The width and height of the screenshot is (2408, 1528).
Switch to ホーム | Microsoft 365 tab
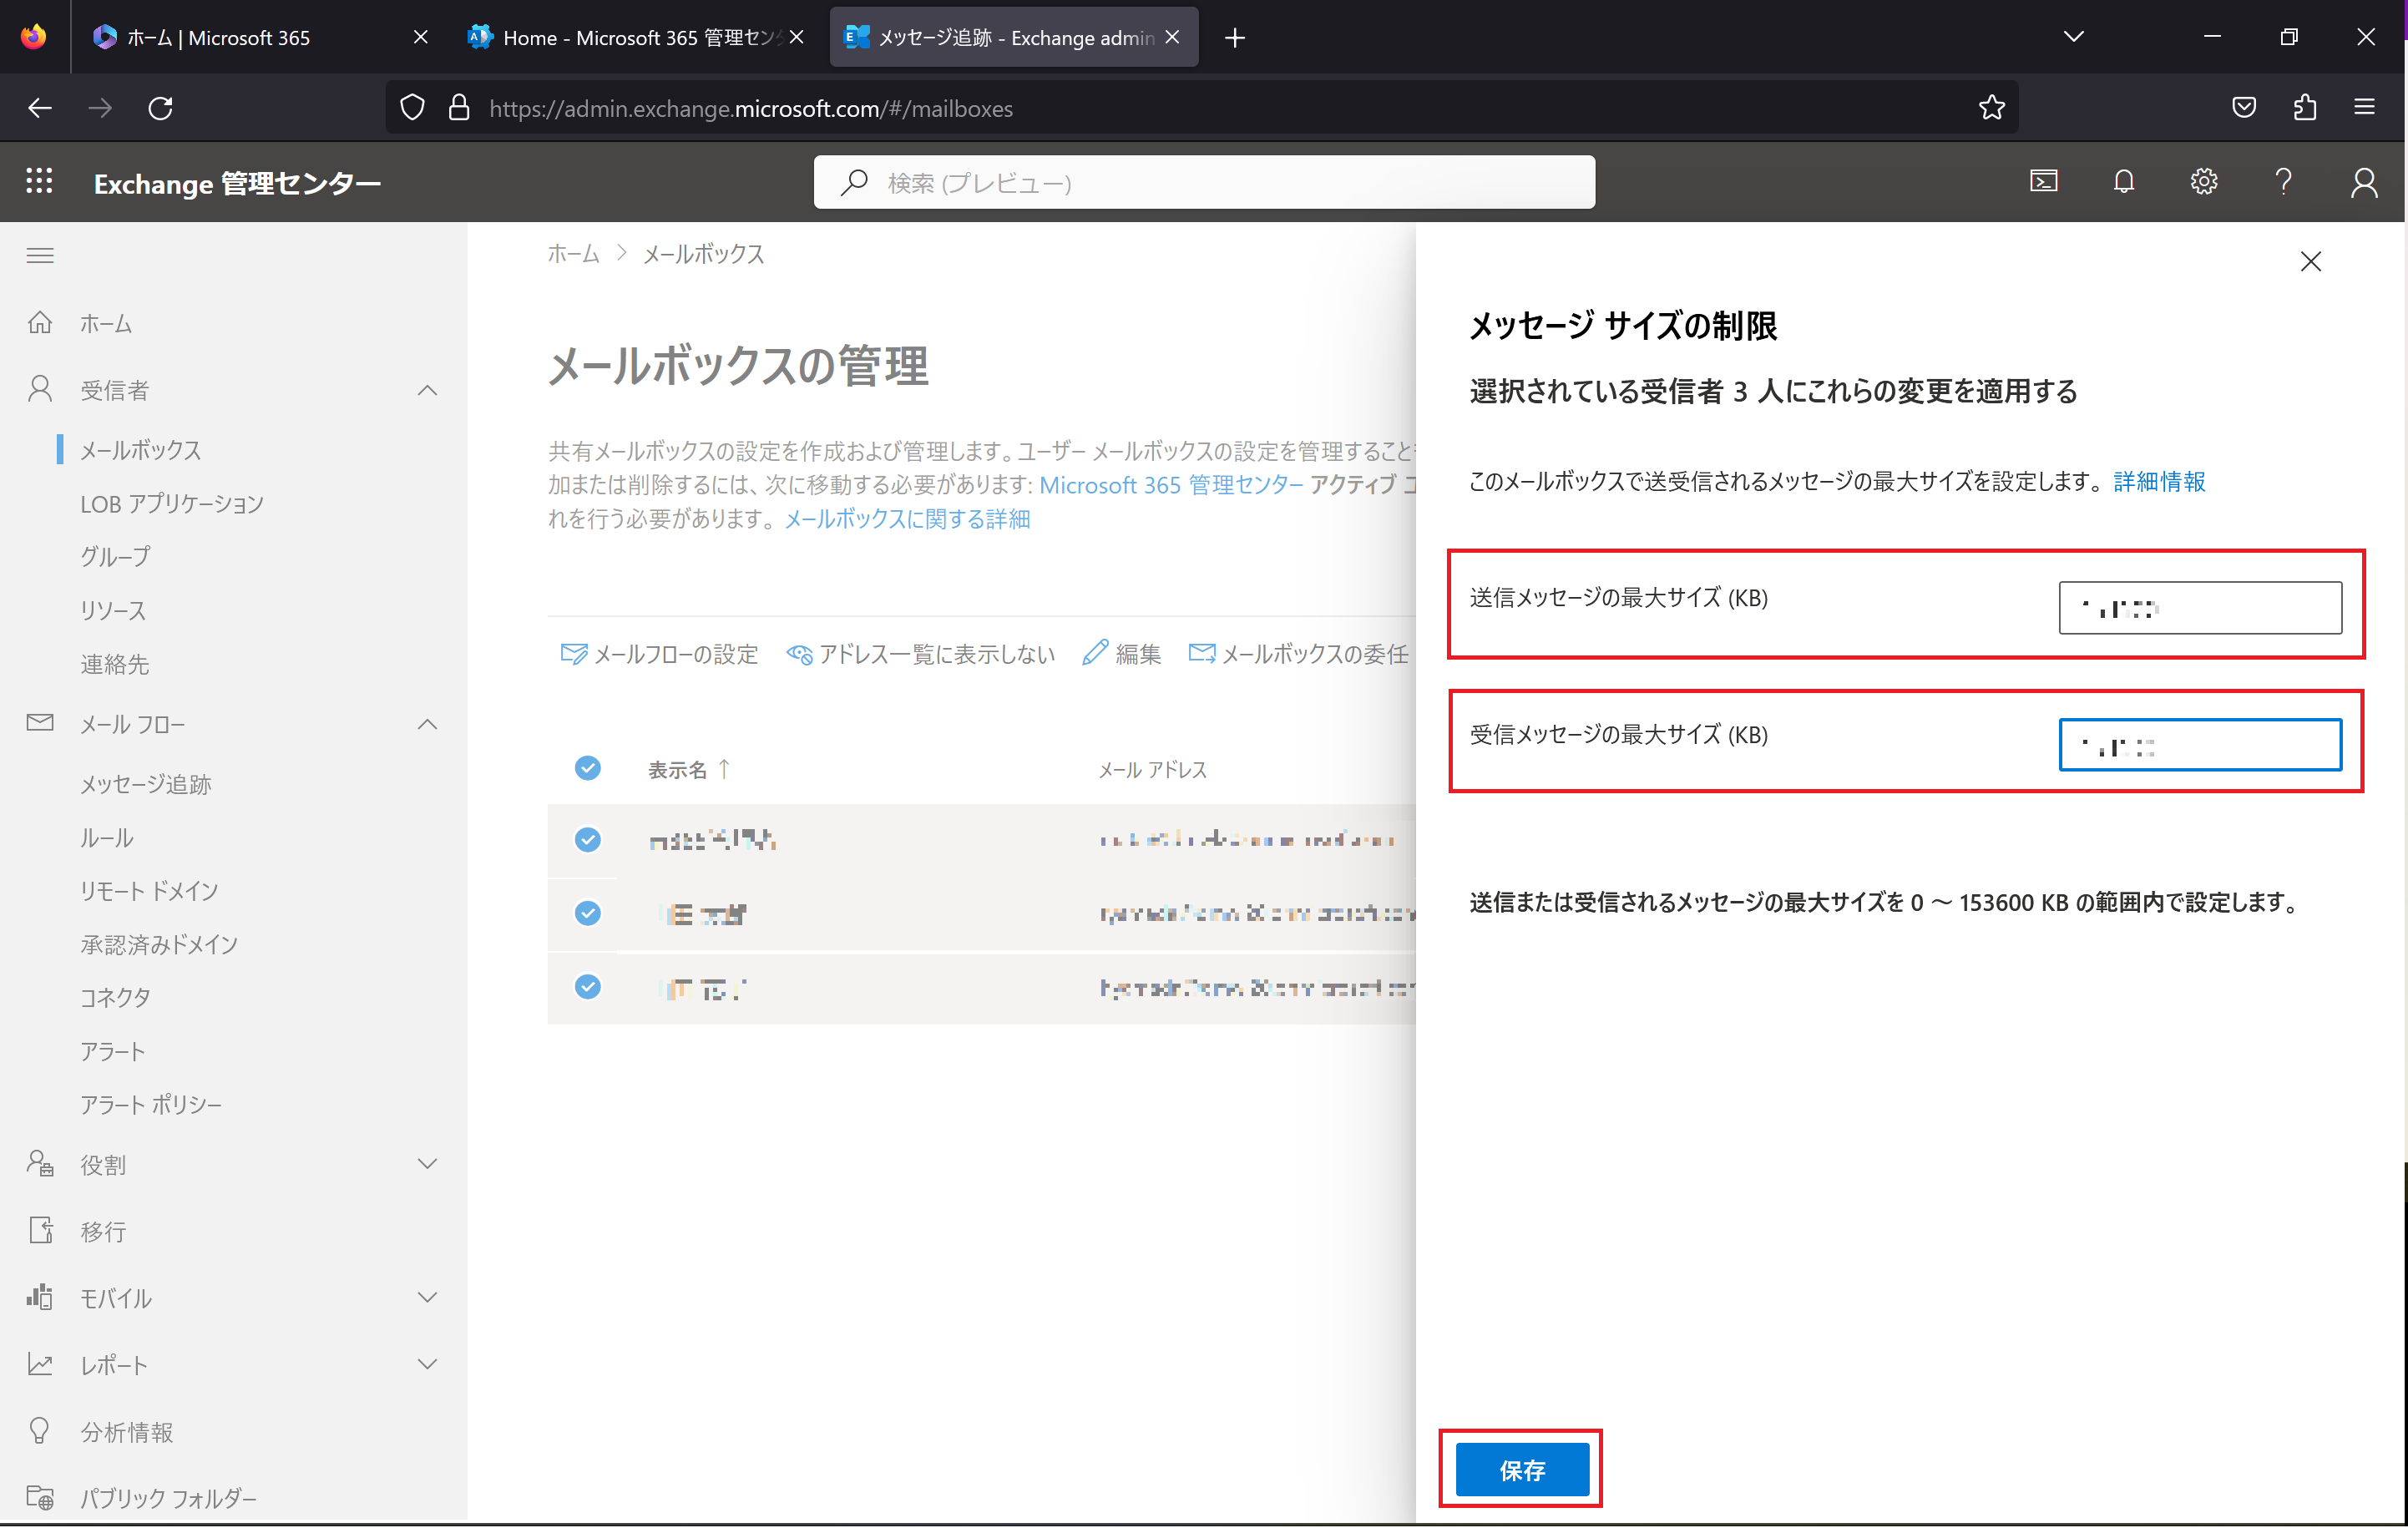click(x=258, y=38)
